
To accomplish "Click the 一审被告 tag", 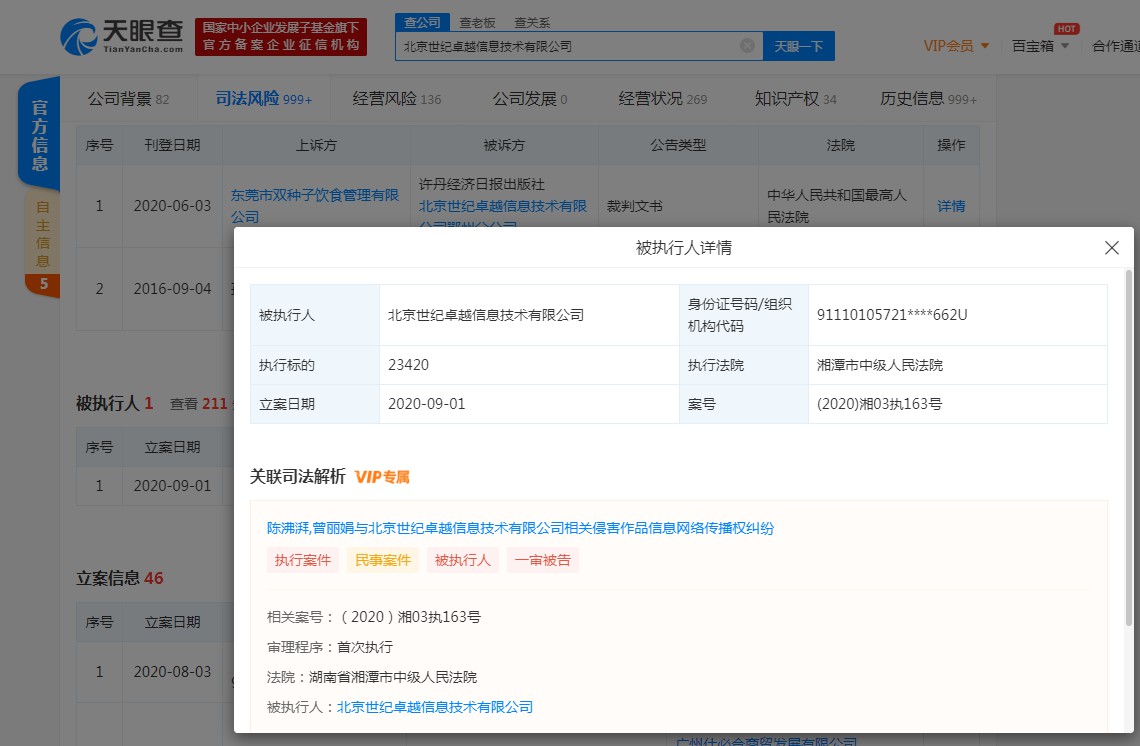I will click(542, 560).
